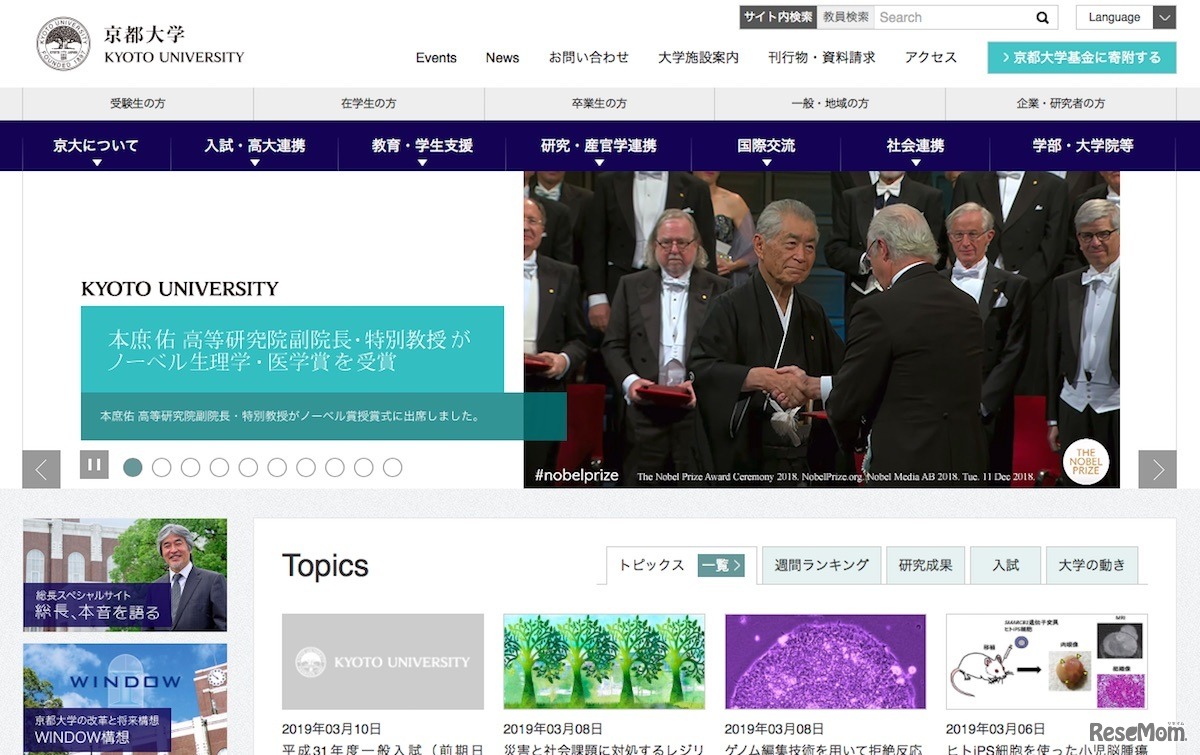Open the 大学の動き tab

coord(1092,565)
